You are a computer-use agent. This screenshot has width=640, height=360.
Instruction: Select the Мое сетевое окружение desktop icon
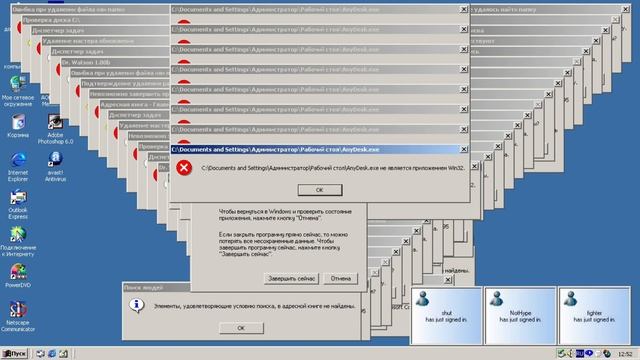click(x=18, y=91)
